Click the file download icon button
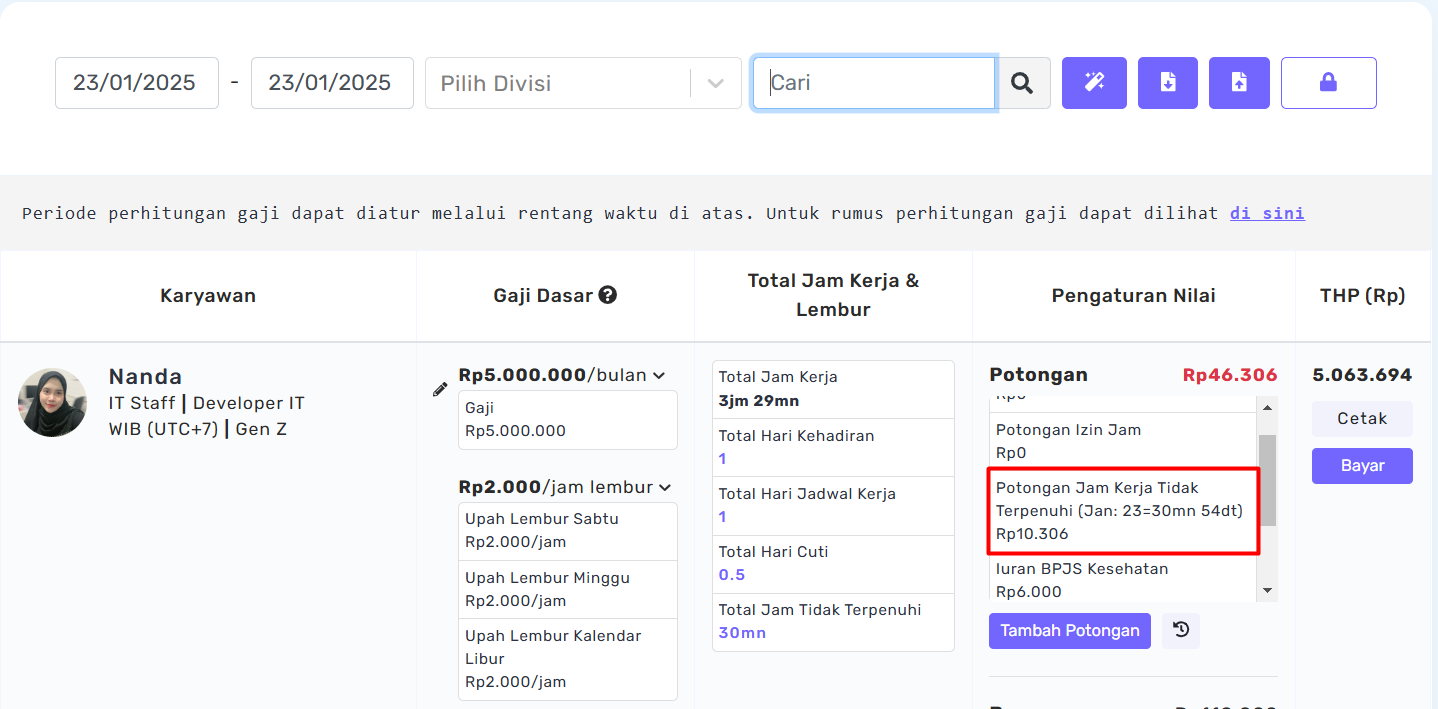 tap(1167, 83)
